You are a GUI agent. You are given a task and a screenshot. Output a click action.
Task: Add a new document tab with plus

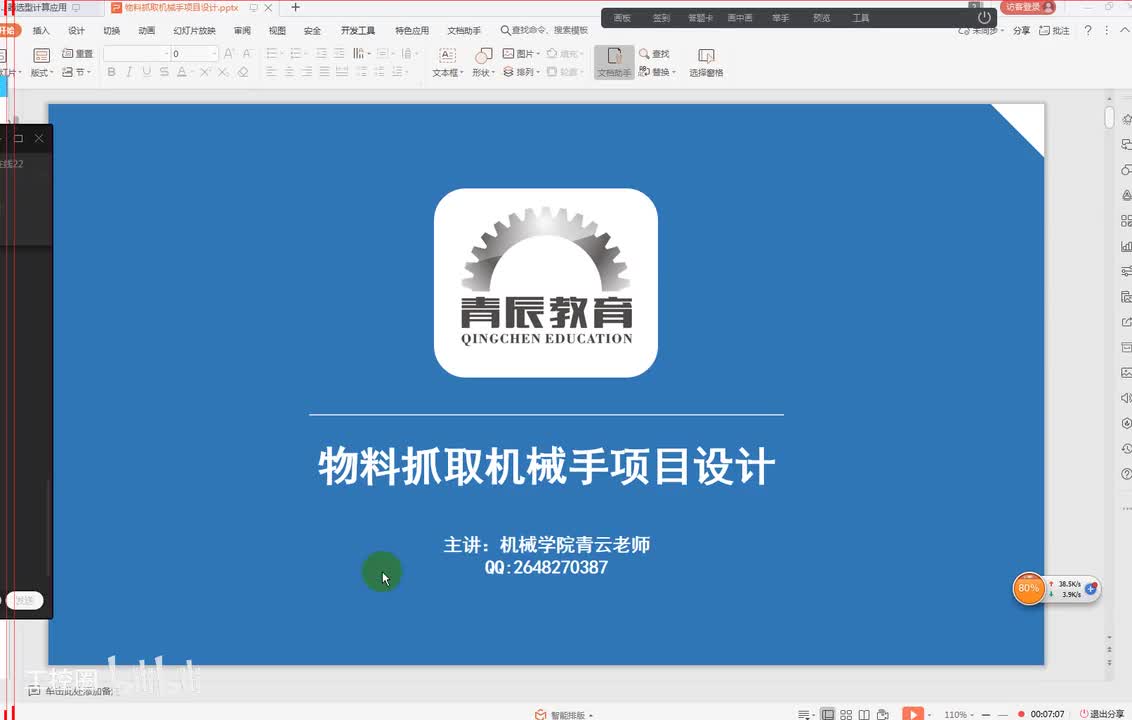coord(295,7)
